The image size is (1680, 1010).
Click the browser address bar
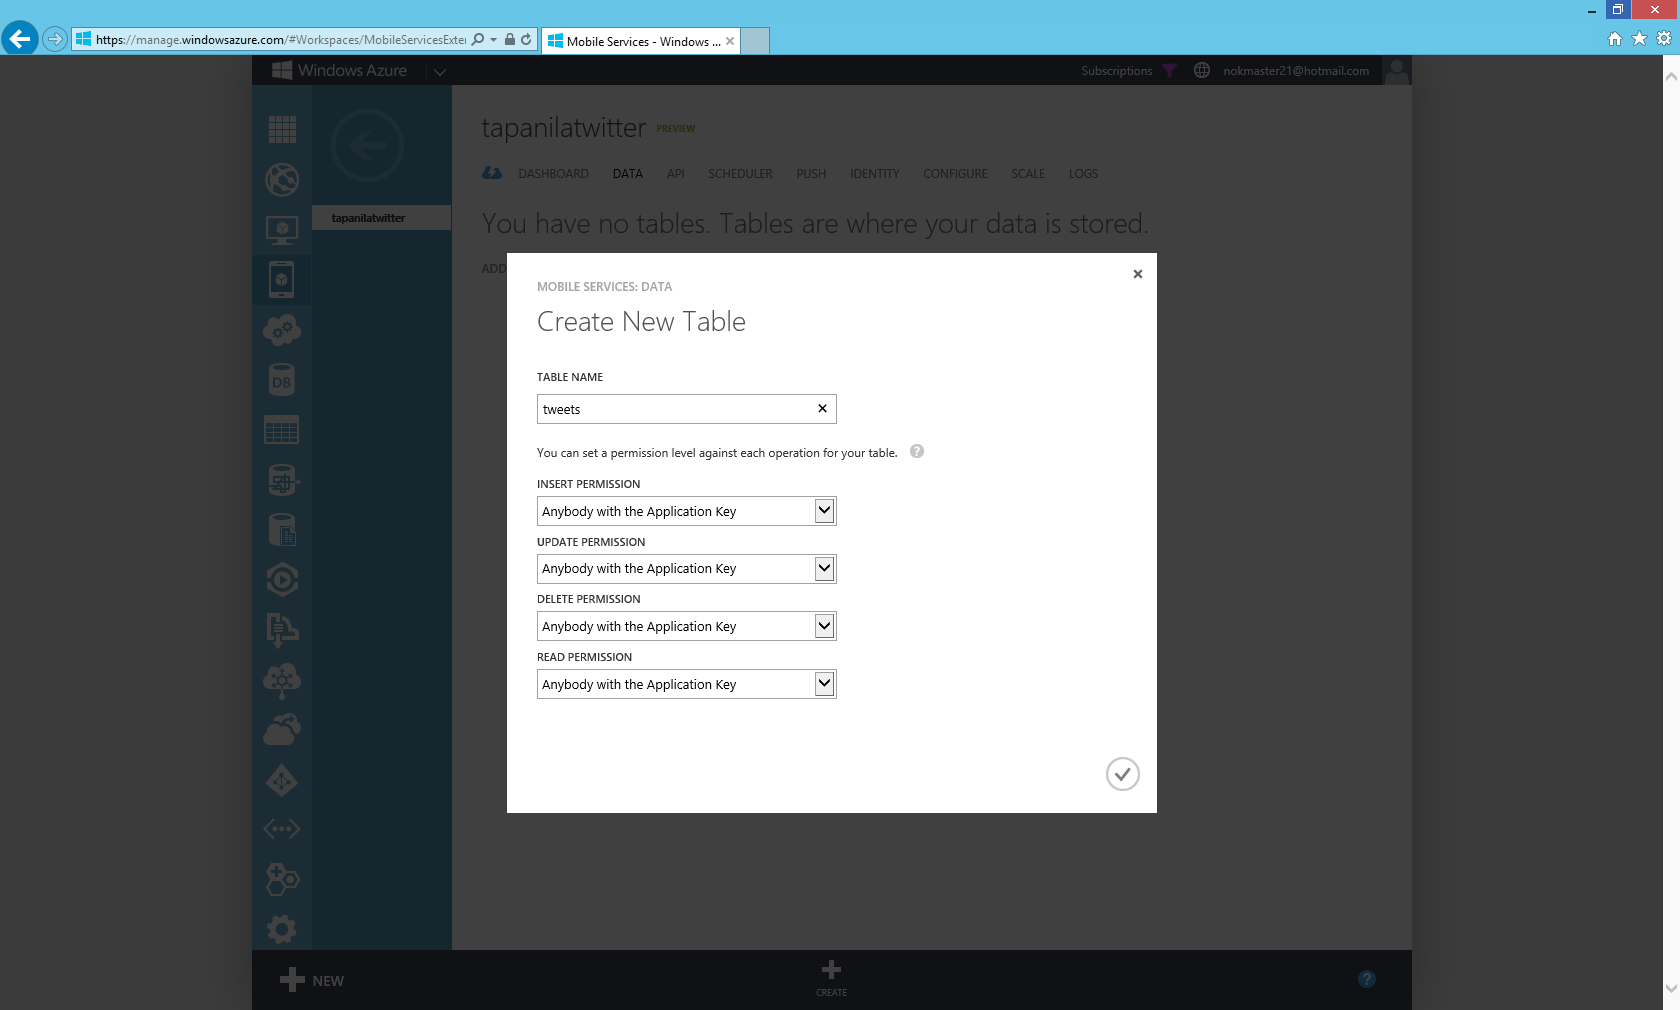(x=280, y=40)
